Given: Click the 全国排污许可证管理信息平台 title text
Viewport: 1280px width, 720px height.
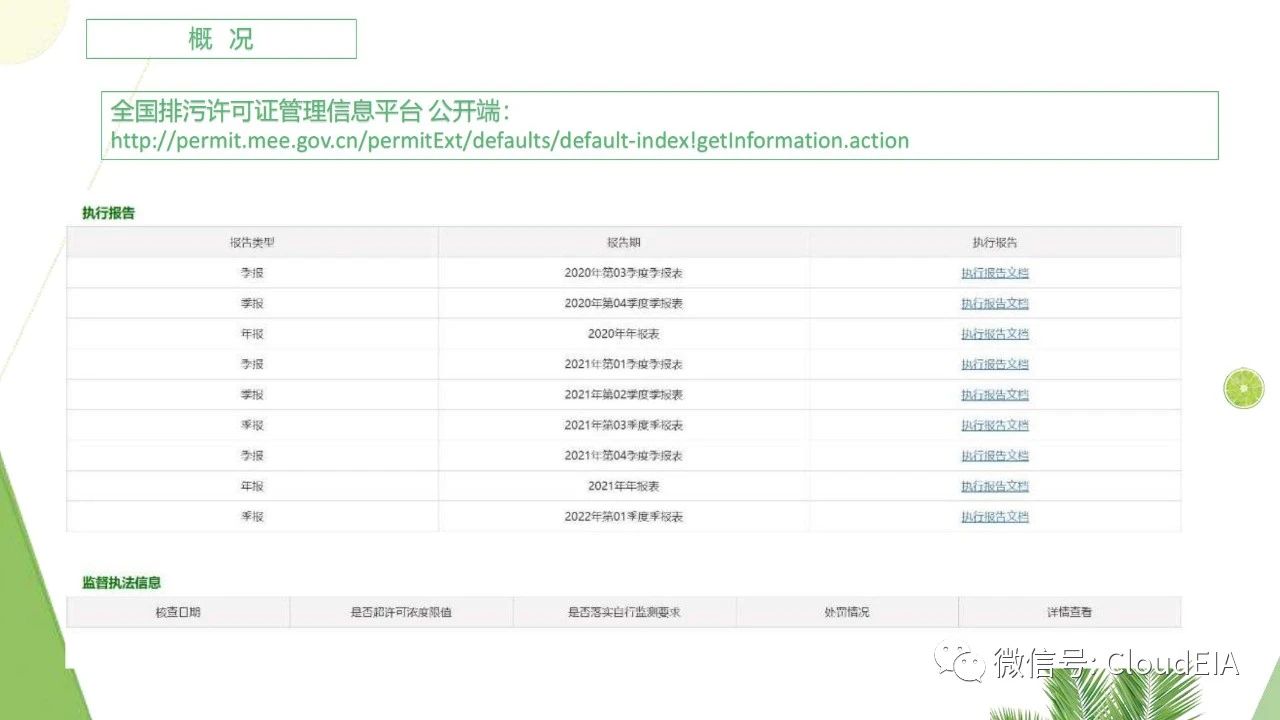Looking at the screenshot, I should tap(266, 109).
